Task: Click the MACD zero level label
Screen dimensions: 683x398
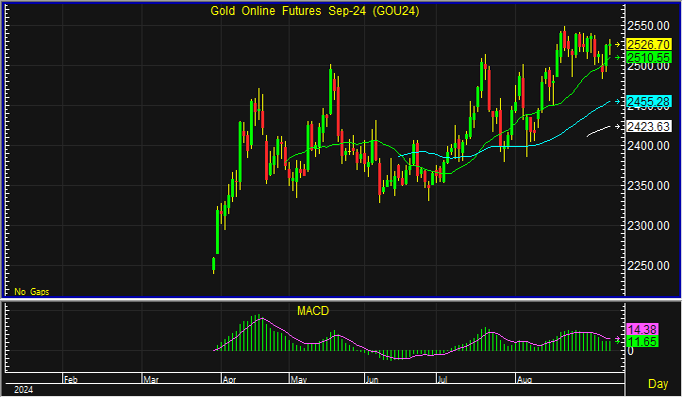Action: [x=631, y=351]
